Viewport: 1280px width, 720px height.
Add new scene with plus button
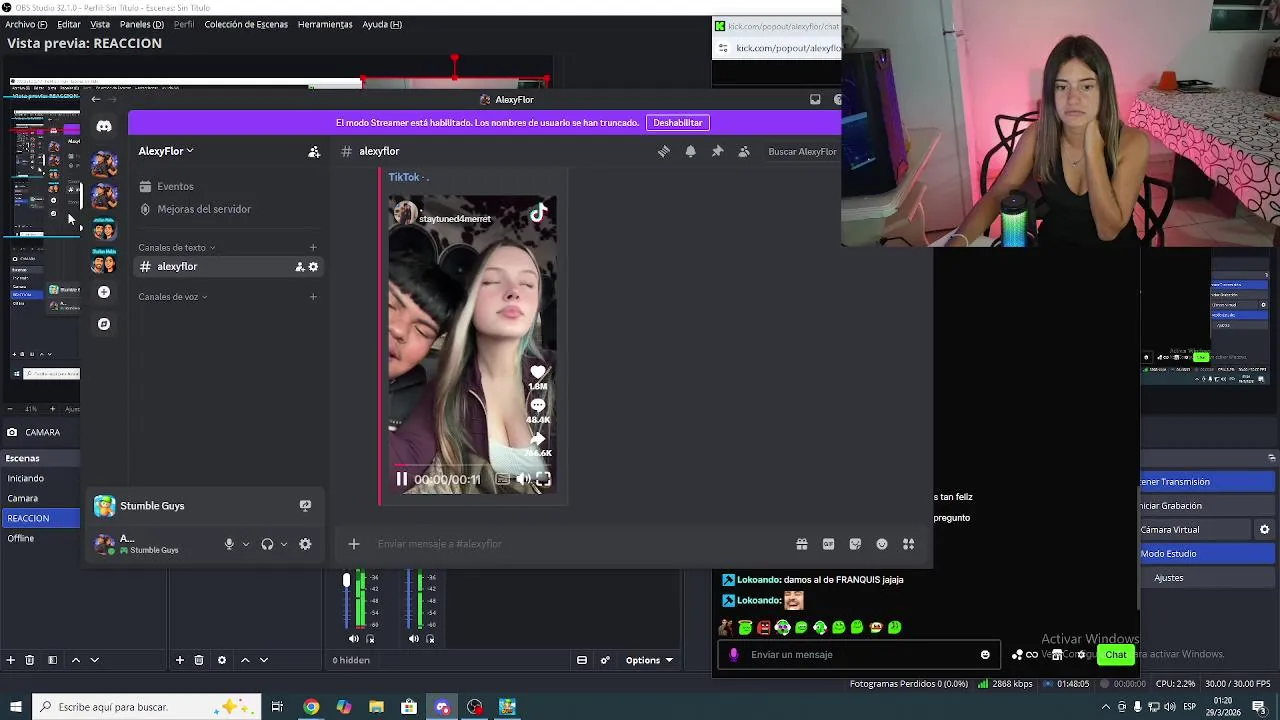coord(10,660)
